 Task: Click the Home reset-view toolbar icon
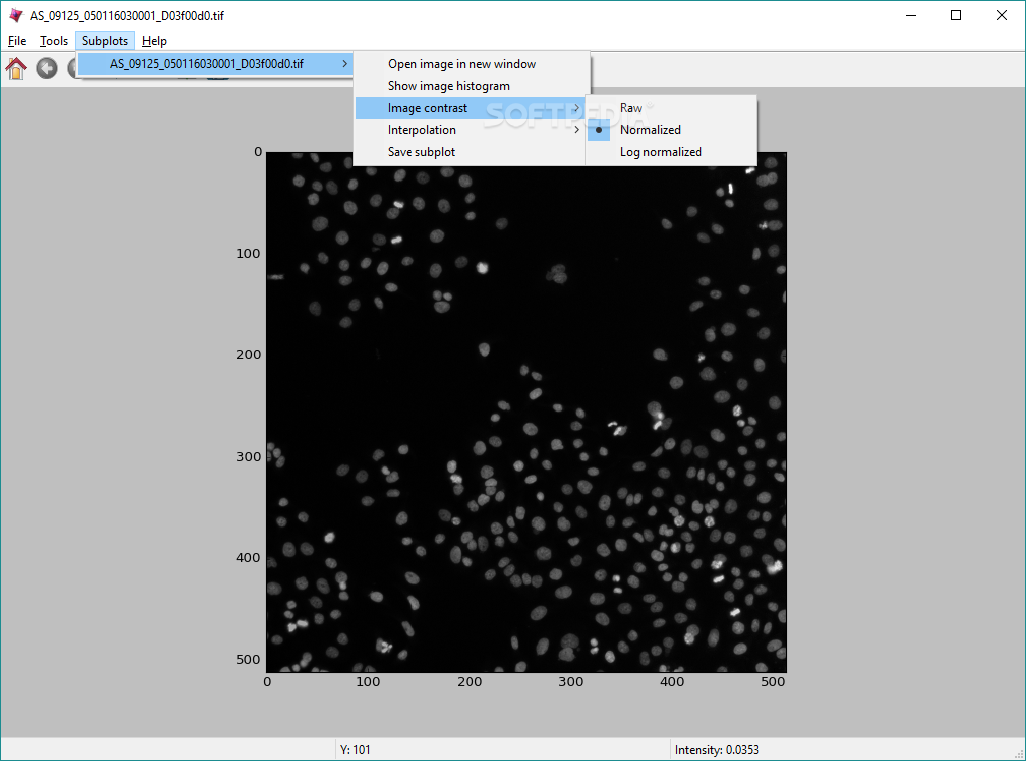16,68
